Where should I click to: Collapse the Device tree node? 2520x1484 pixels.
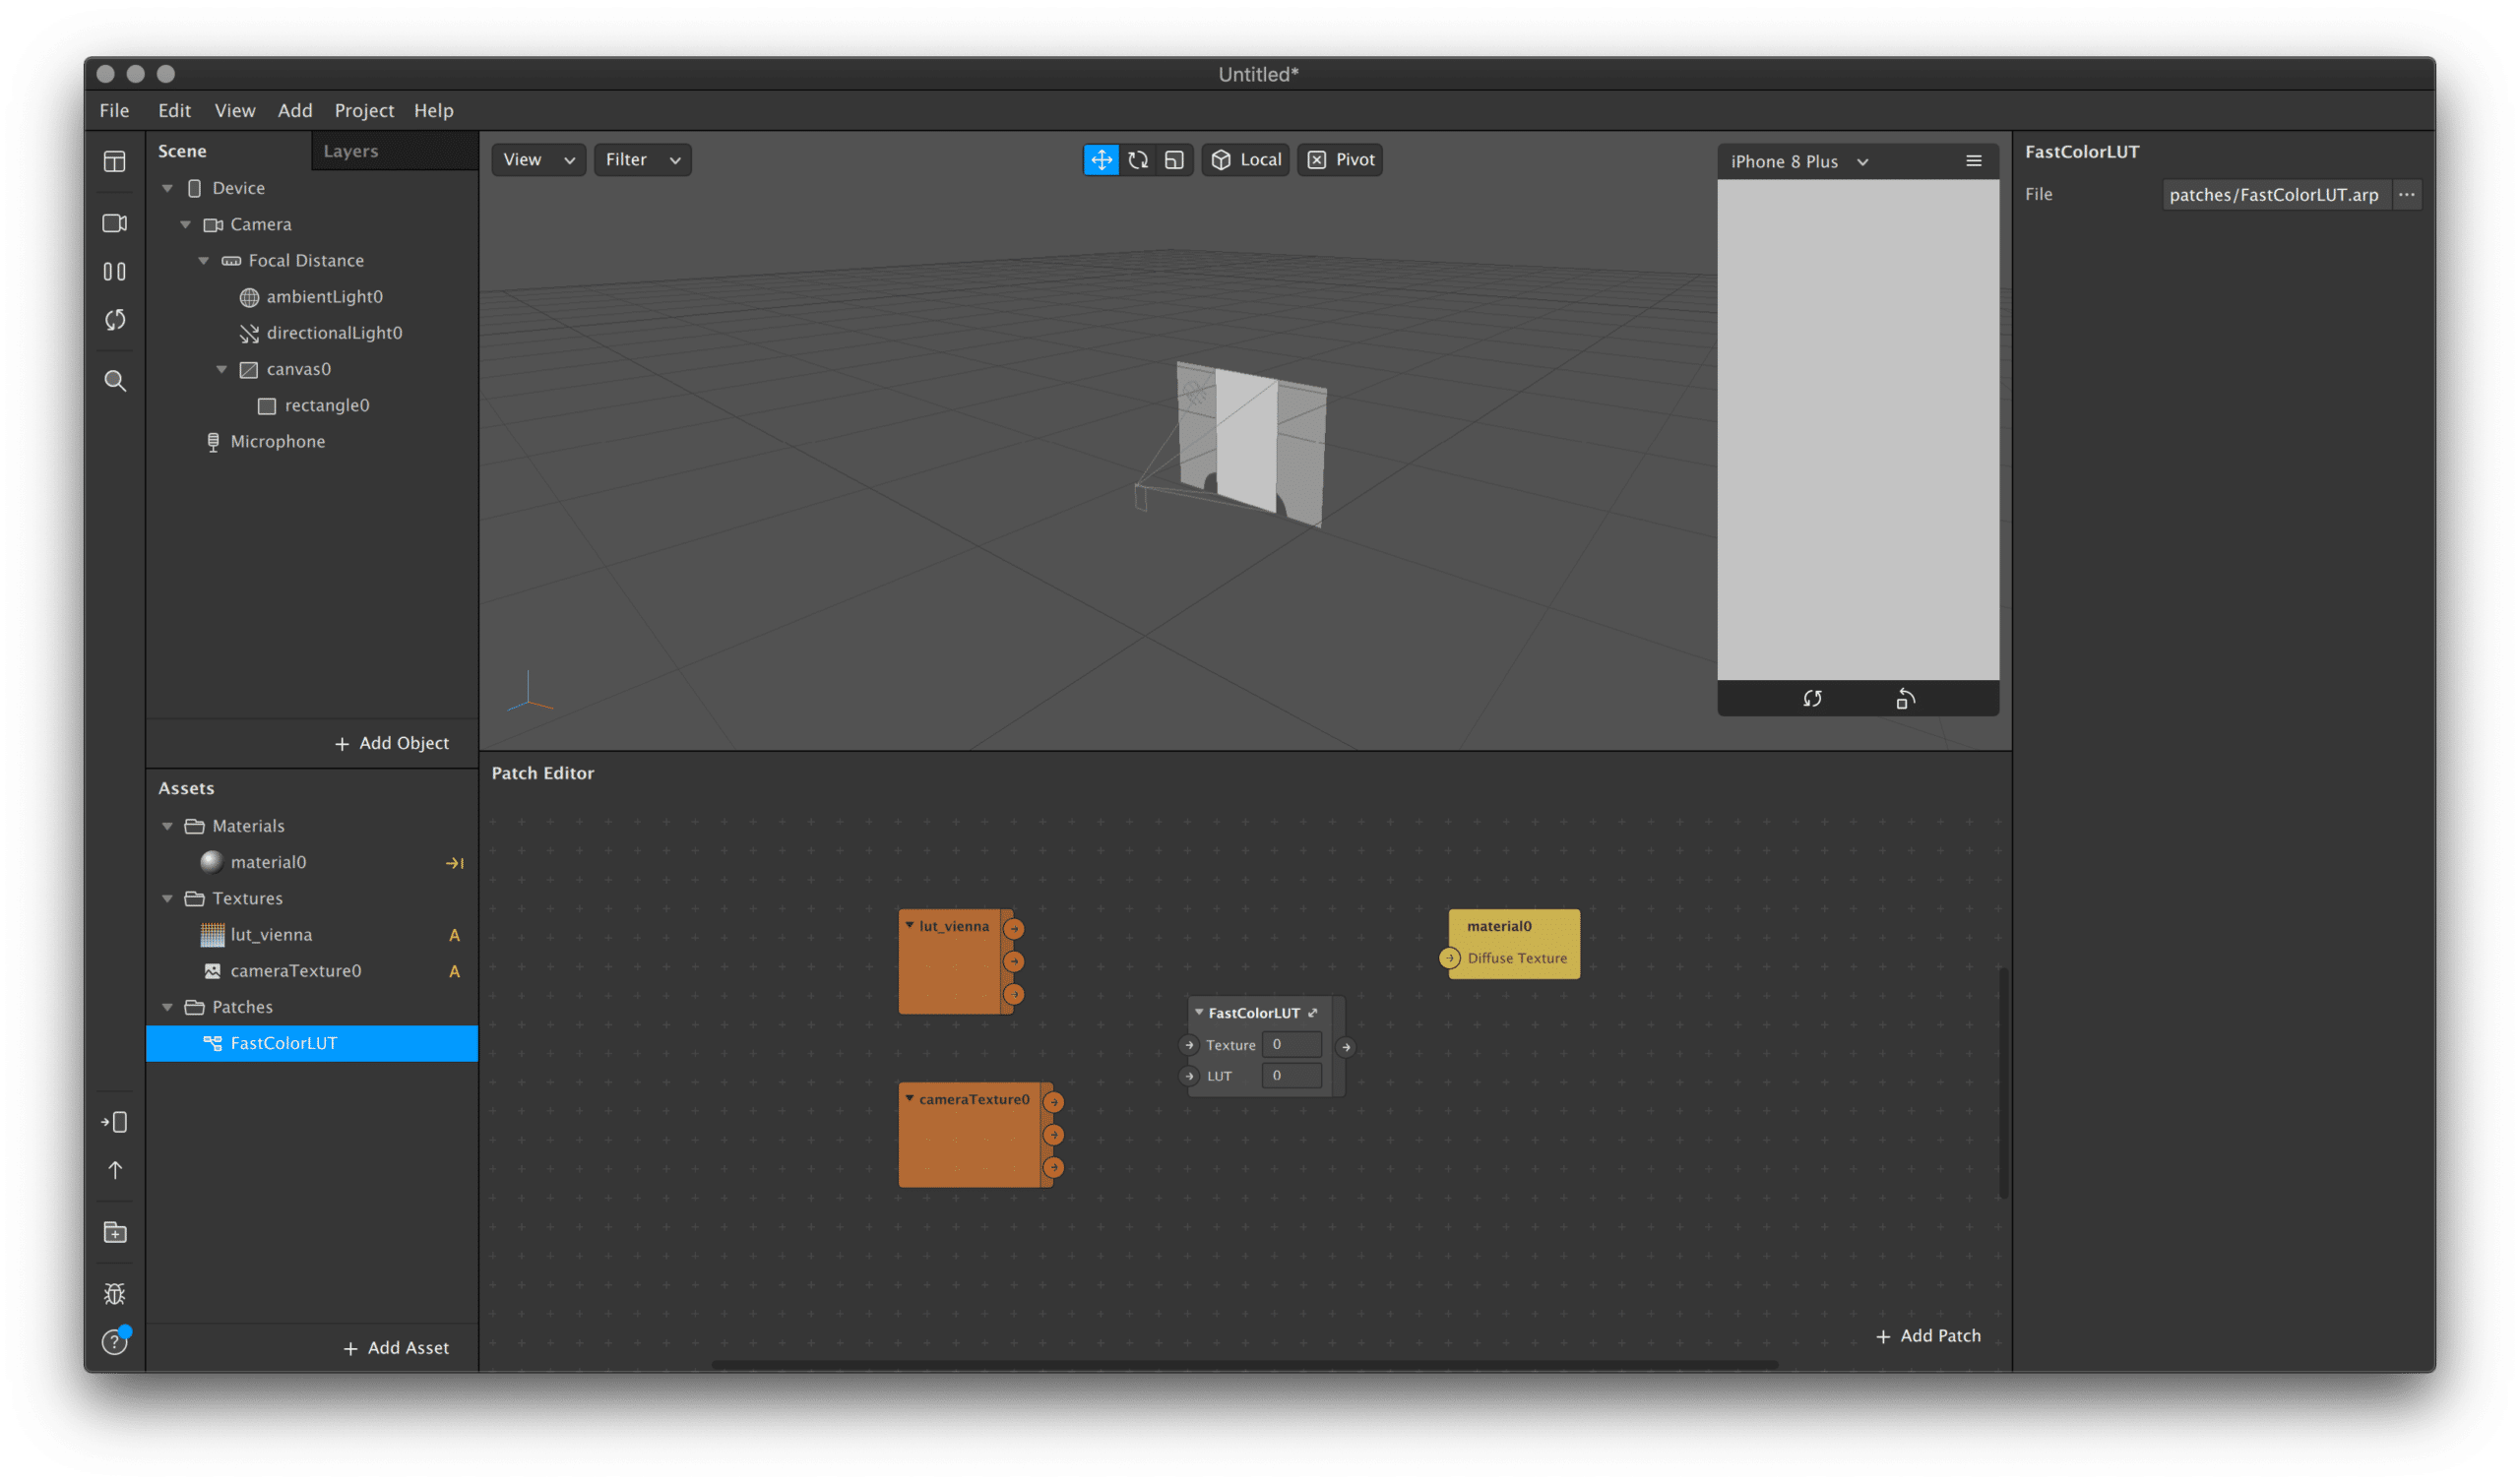pos(168,188)
